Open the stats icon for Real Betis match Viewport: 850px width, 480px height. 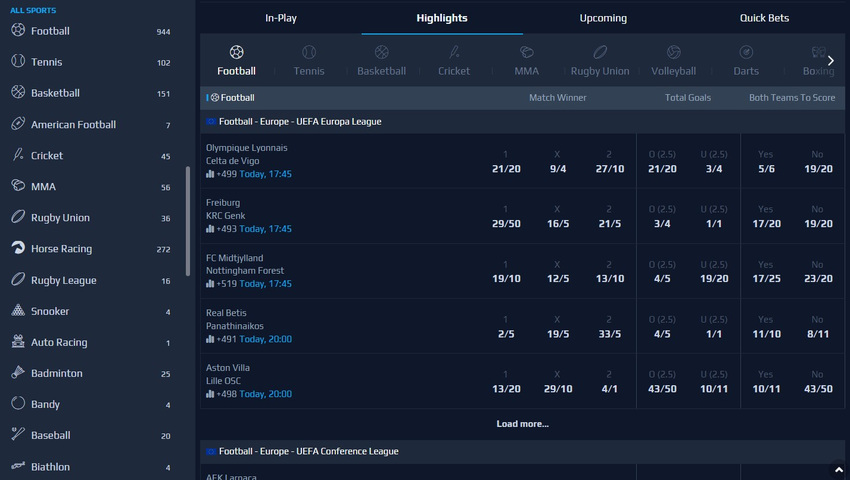210,339
